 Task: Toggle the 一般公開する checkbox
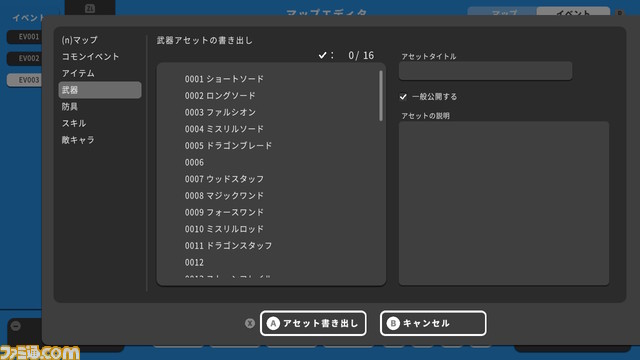pyautogui.click(x=403, y=97)
